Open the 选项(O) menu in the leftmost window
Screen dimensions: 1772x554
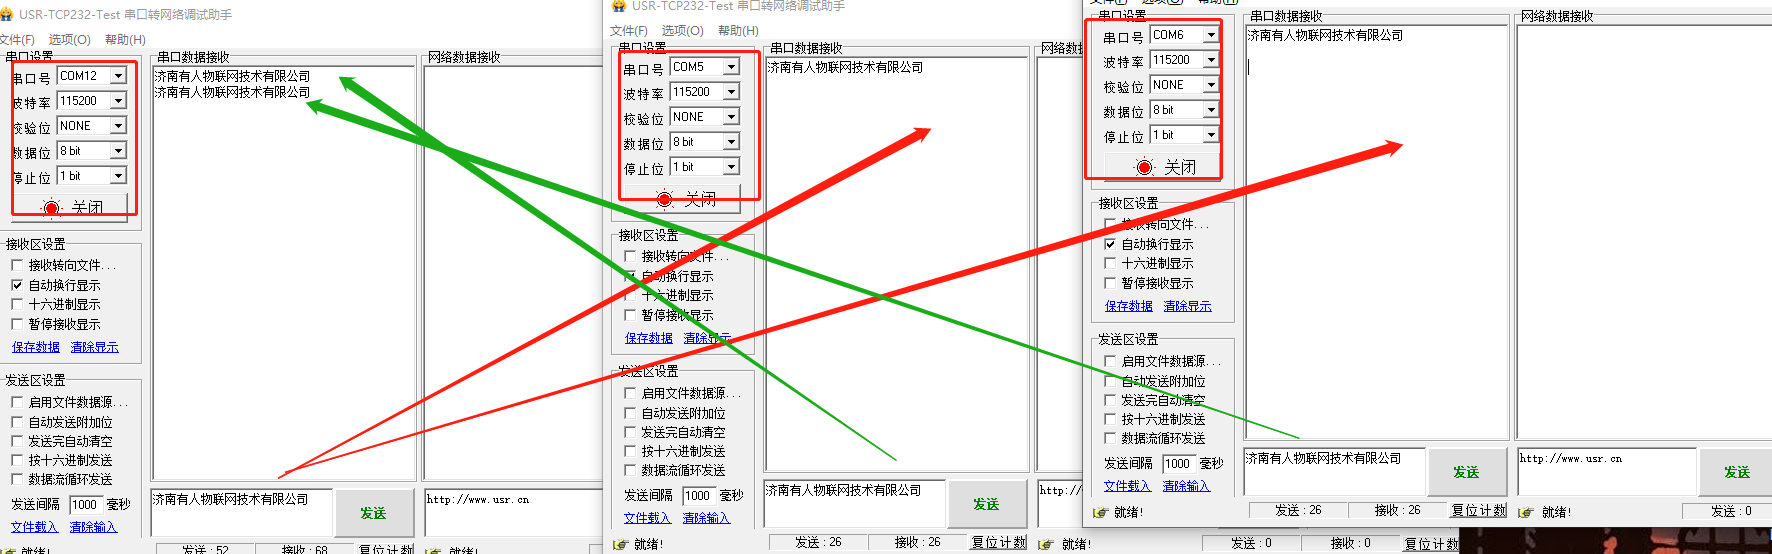coord(69,40)
